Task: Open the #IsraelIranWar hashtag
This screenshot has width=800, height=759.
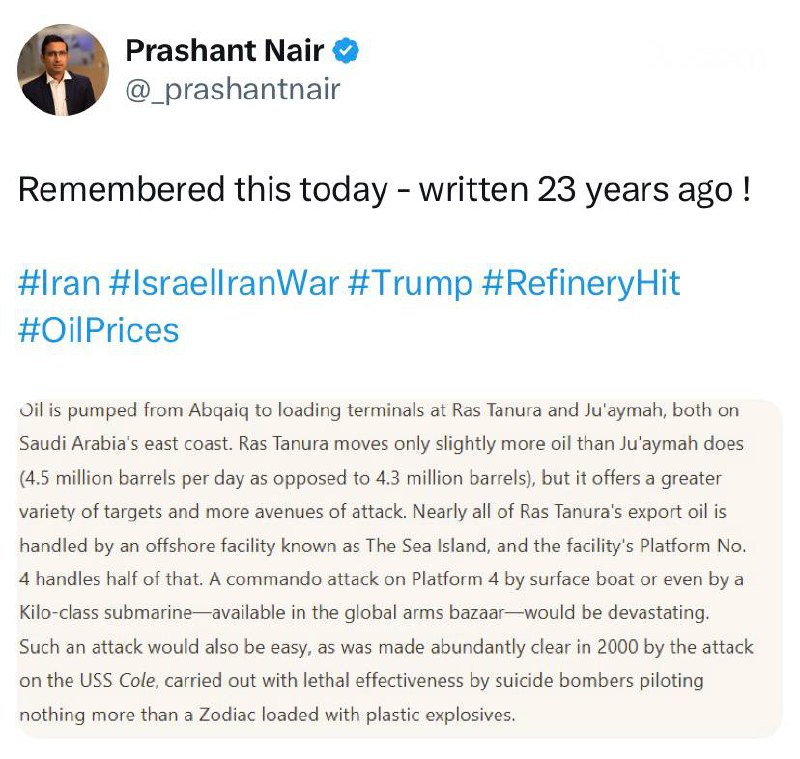Action: coord(224,283)
